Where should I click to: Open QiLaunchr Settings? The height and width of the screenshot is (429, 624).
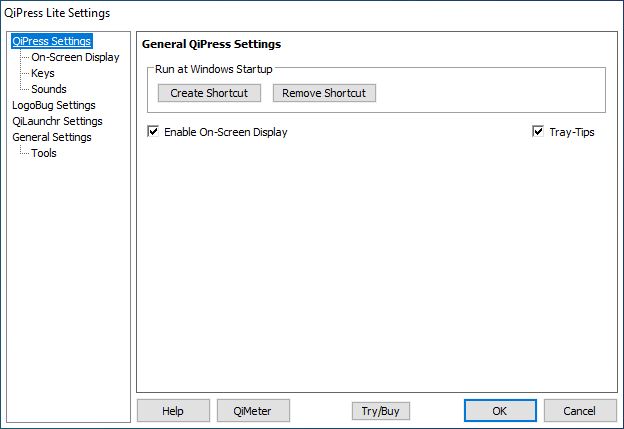tap(57, 121)
